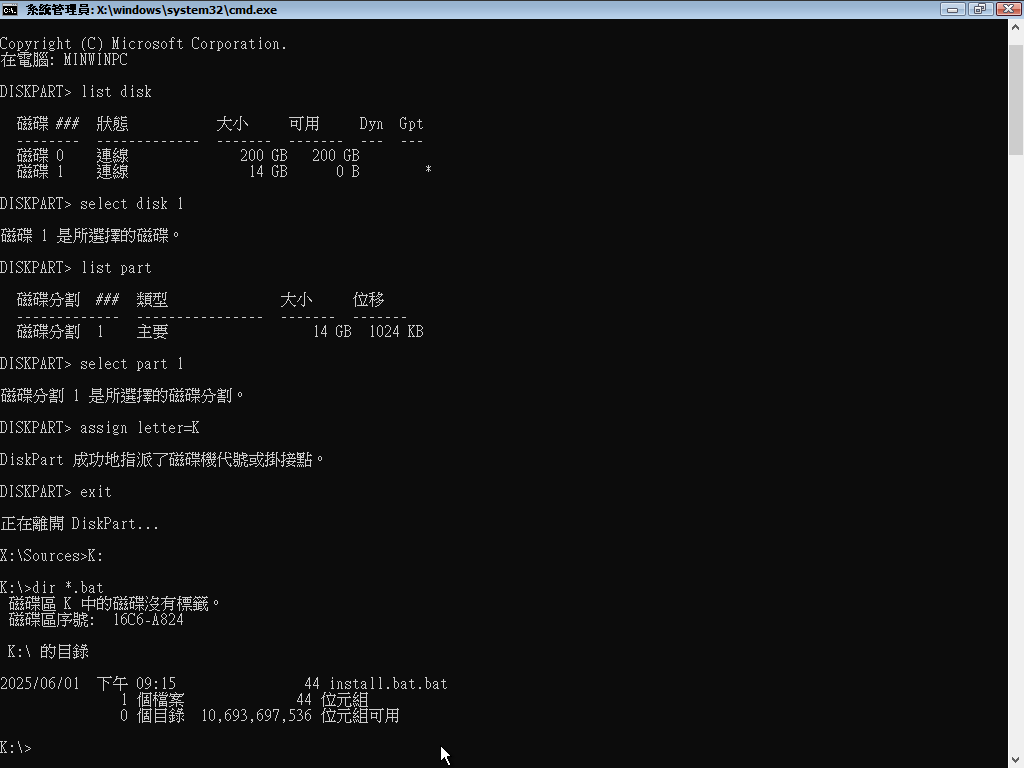Click the empty scrollbar track below the thumb

click(1016, 450)
